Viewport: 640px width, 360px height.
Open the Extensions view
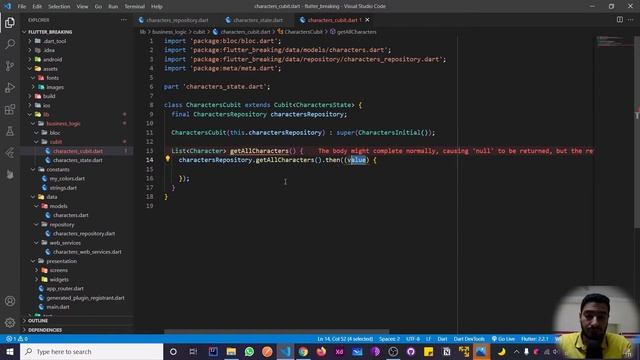[x=10, y=109]
